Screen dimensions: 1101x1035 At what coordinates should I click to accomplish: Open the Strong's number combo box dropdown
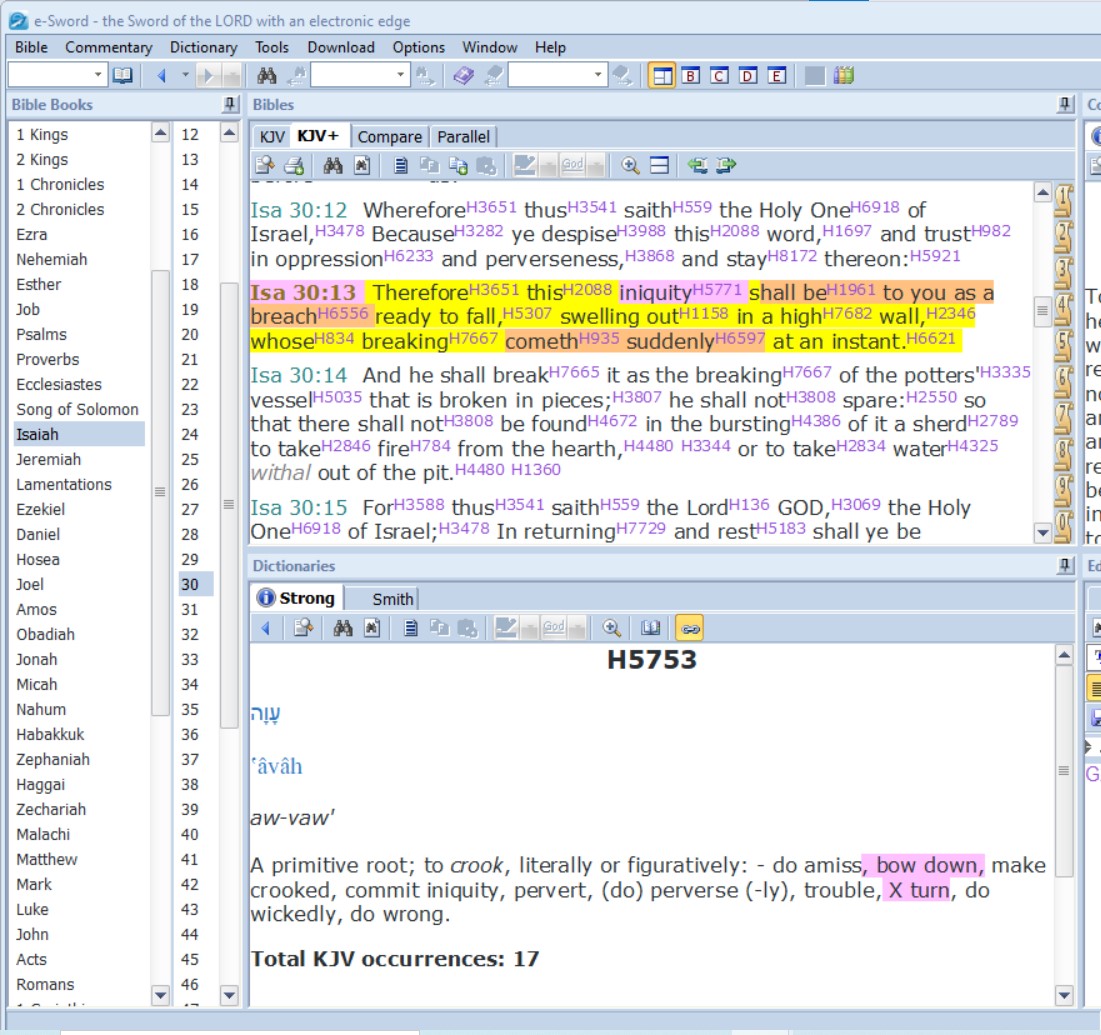598,74
